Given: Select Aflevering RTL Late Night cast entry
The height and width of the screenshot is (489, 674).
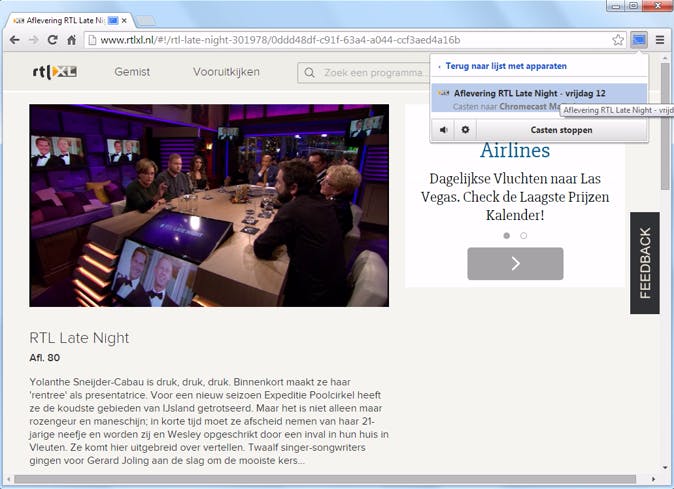Looking at the screenshot, I should (539, 98).
